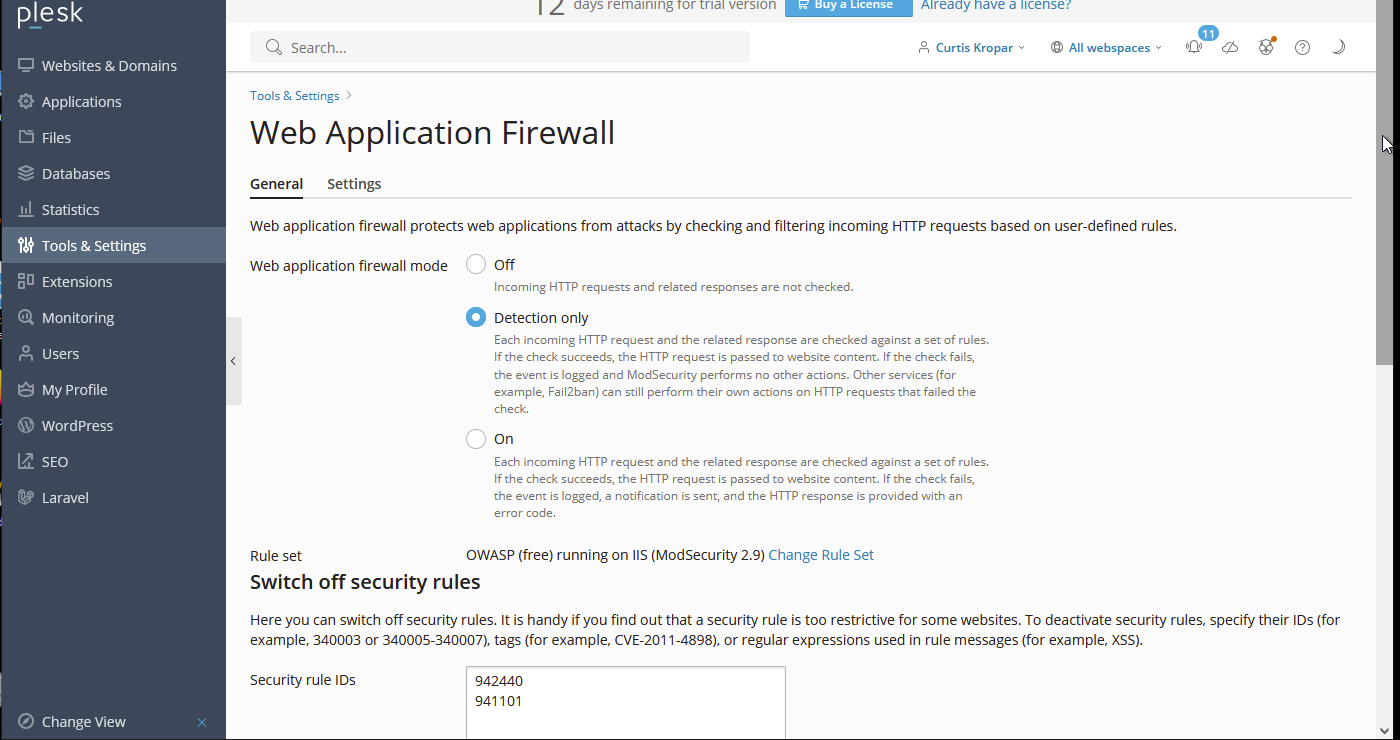This screenshot has height=740, width=1400.
Task: Close the Change View bar
Action: click(202, 722)
